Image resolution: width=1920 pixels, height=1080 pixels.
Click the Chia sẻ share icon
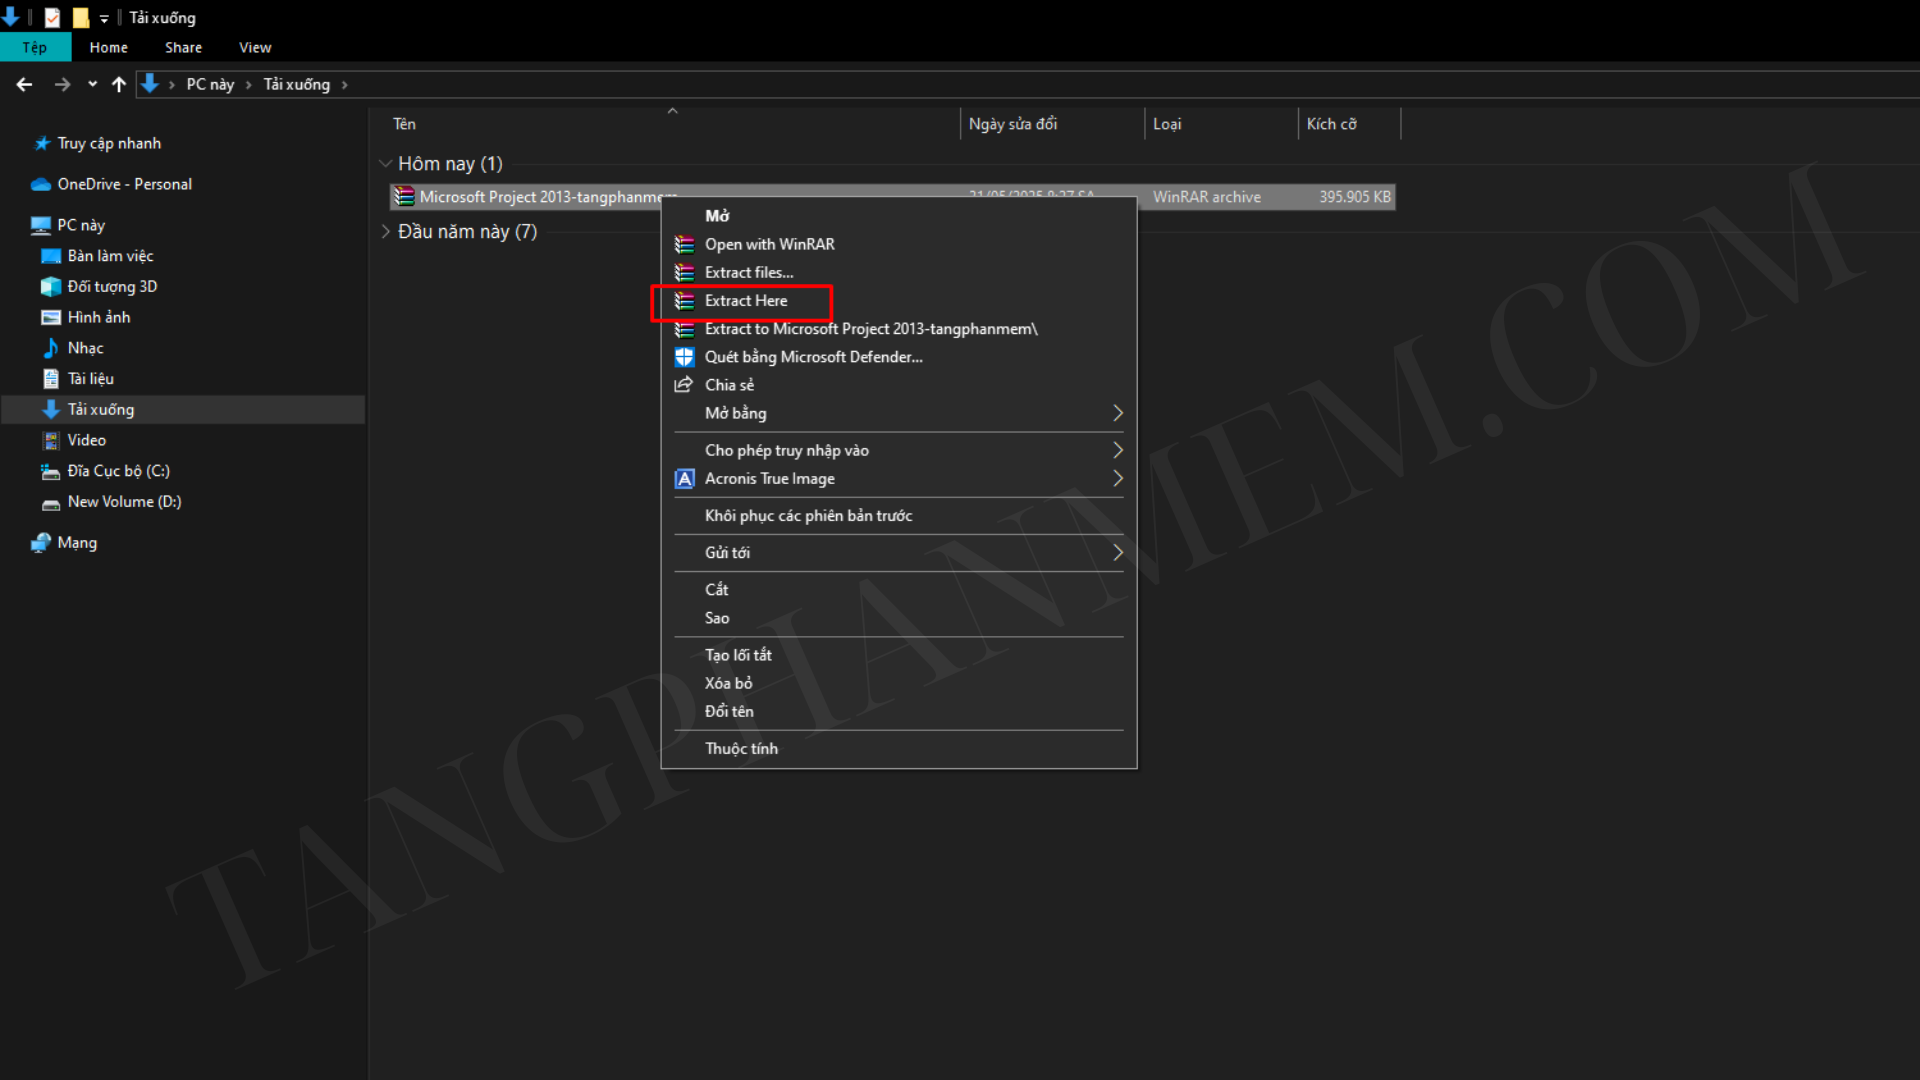pos(684,385)
